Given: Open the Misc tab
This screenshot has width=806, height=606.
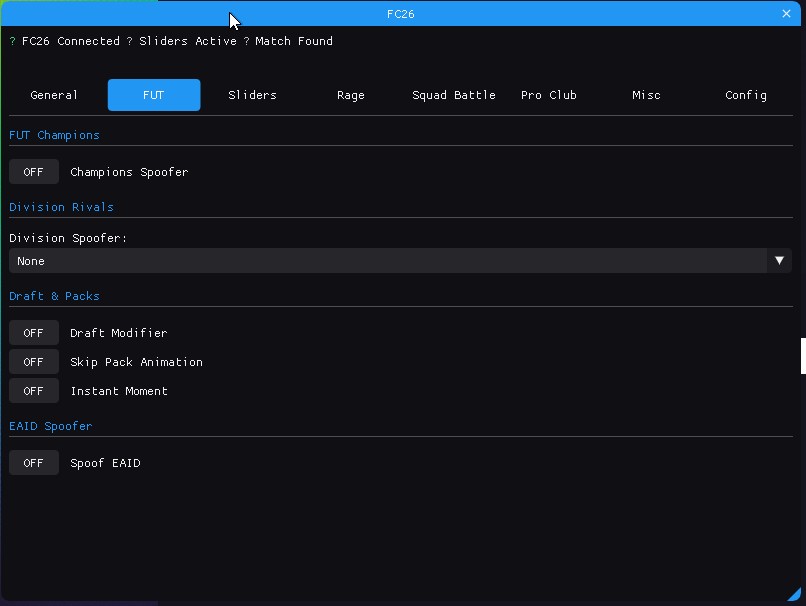Looking at the screenshot, I should [646, 95].
